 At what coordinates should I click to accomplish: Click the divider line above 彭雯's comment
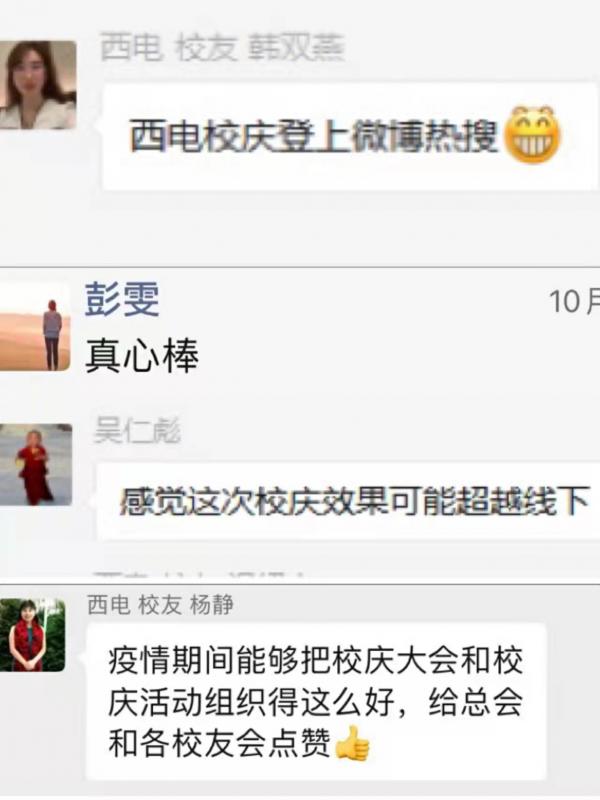(300, 267)
